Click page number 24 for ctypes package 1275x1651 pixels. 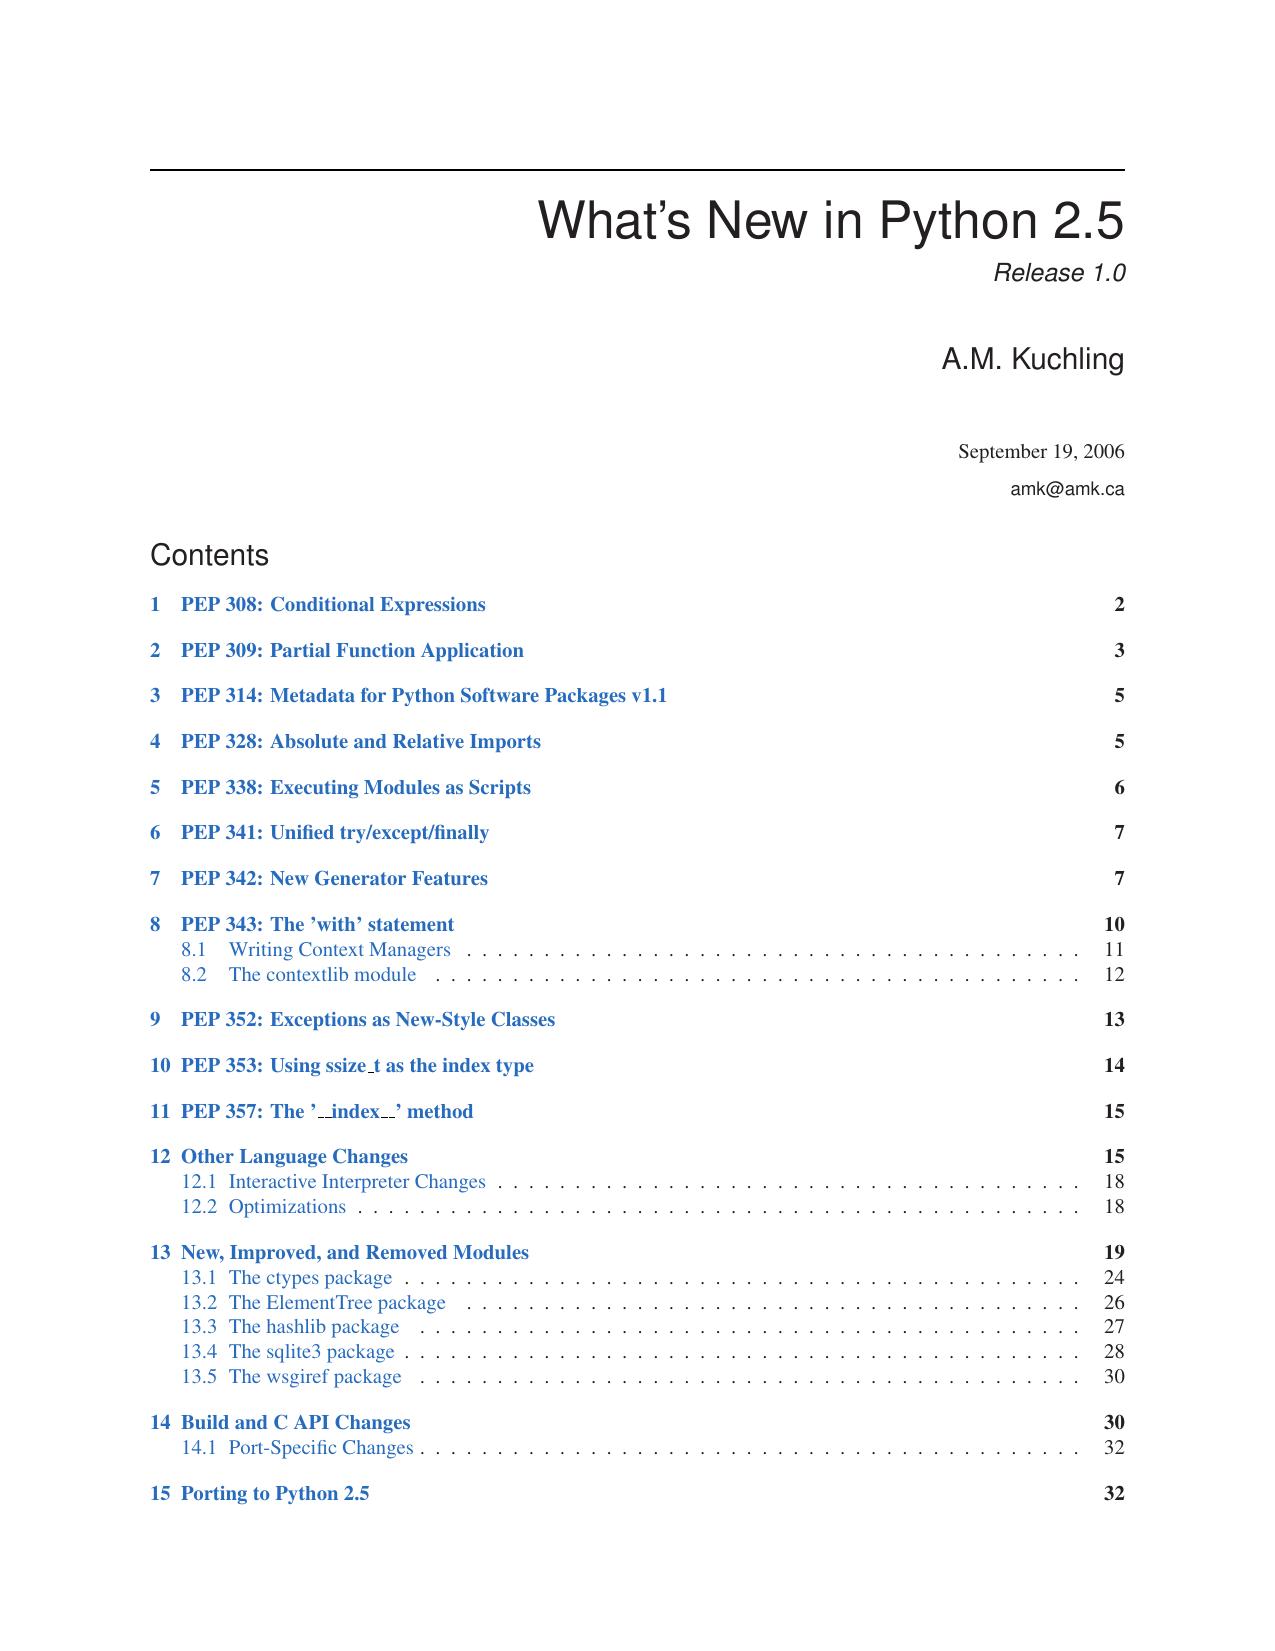coord(1114,1278)
